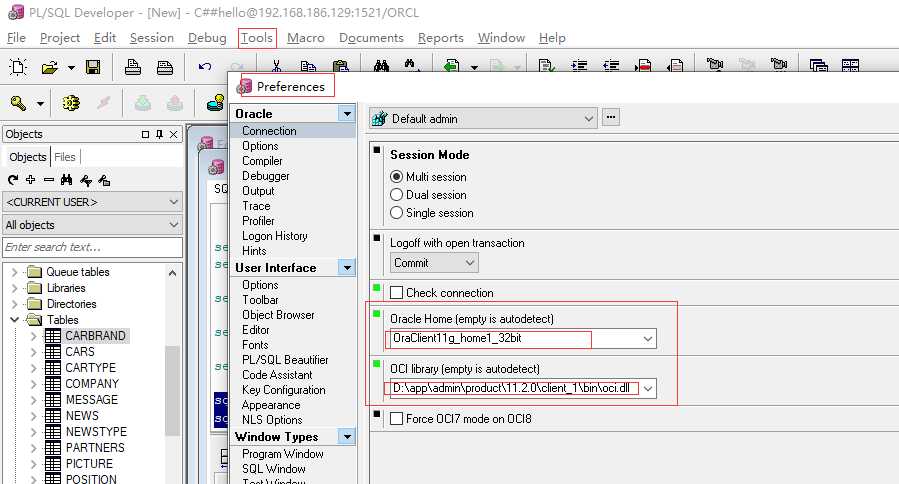The width and height of the screenshot is (899, 484).
Task: Collapse the Oracle preferences section arrow
Action: (347, 114)
